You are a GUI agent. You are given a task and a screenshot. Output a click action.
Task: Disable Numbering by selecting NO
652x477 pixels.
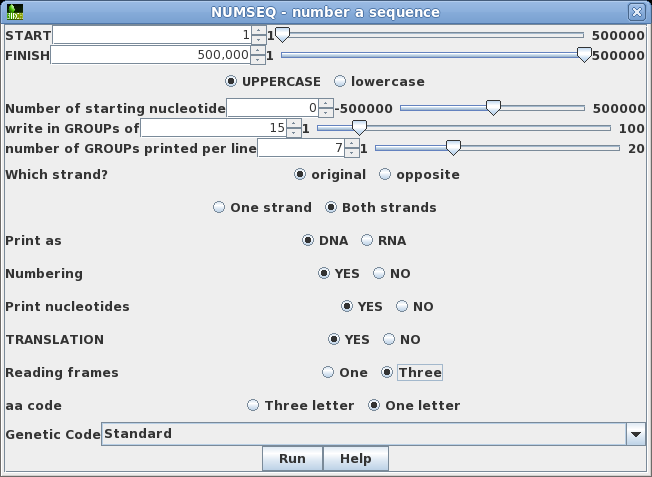tap(379, 273)
